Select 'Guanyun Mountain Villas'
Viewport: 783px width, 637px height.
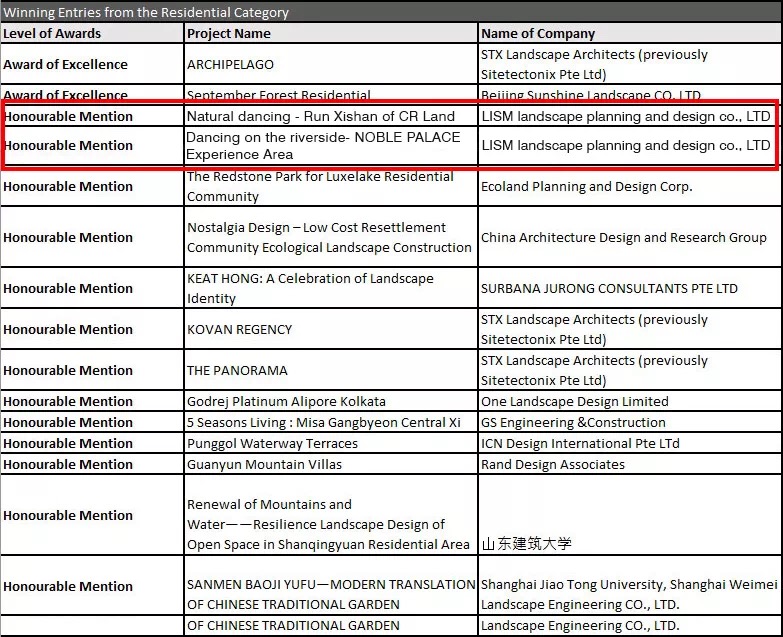coord(264,464)
